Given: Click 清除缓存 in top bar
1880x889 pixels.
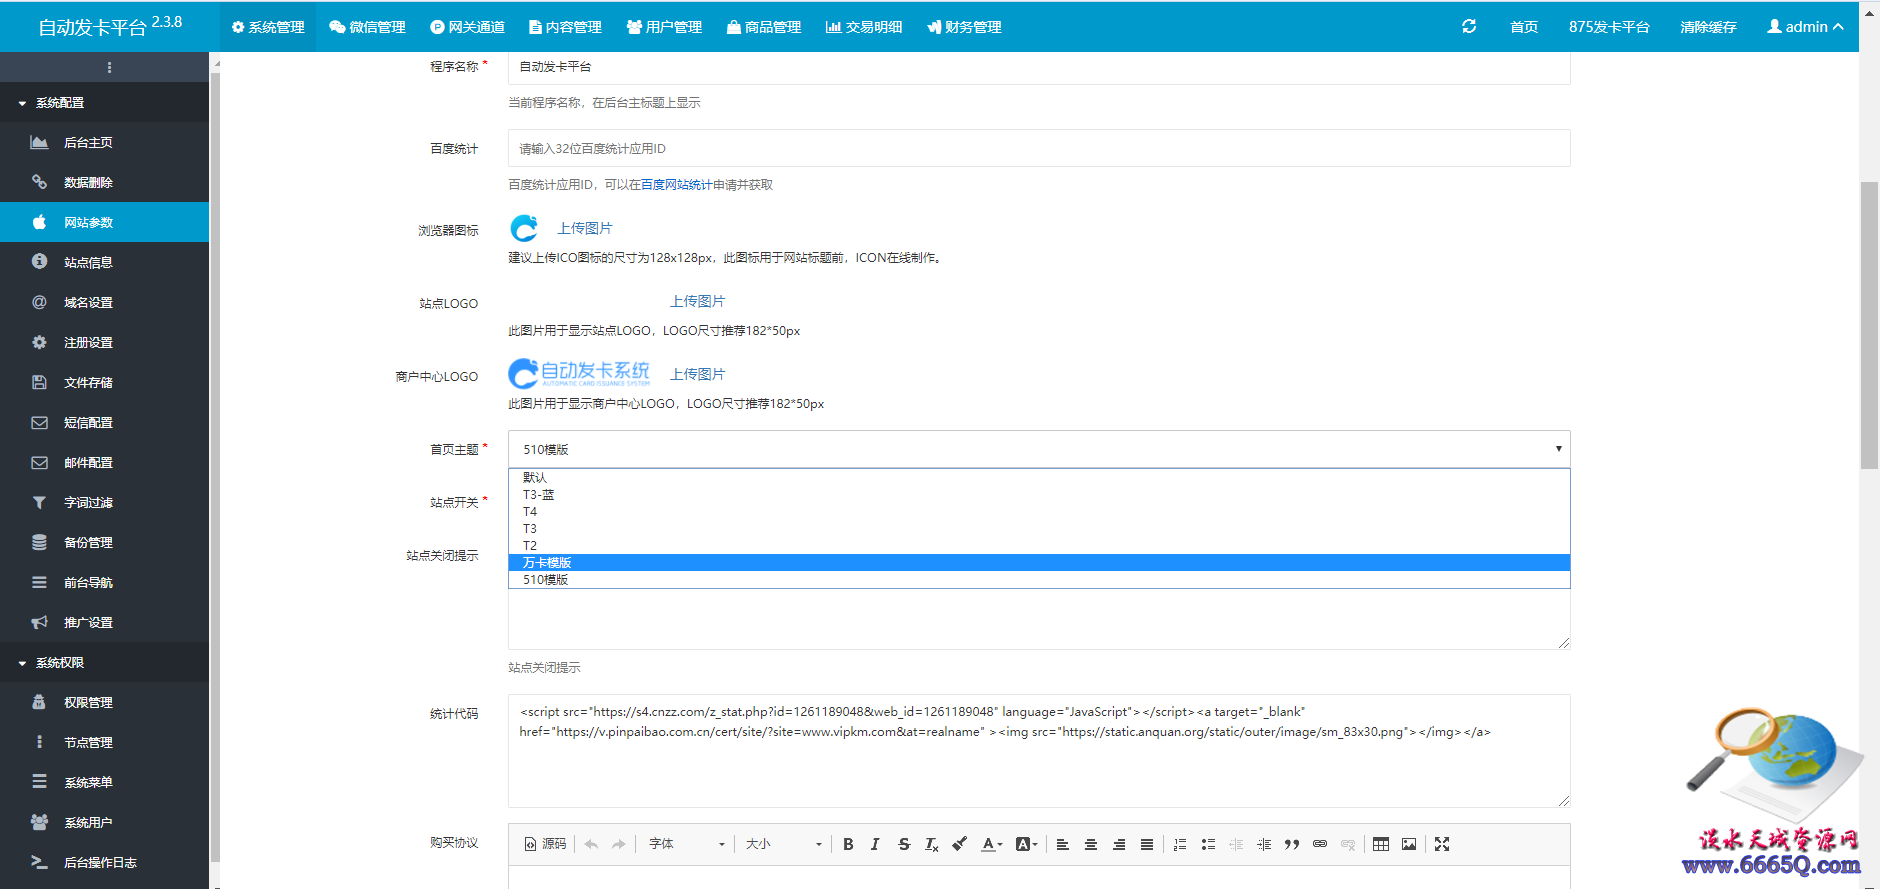Looking at the screenshot, I should coord(1708,27).
